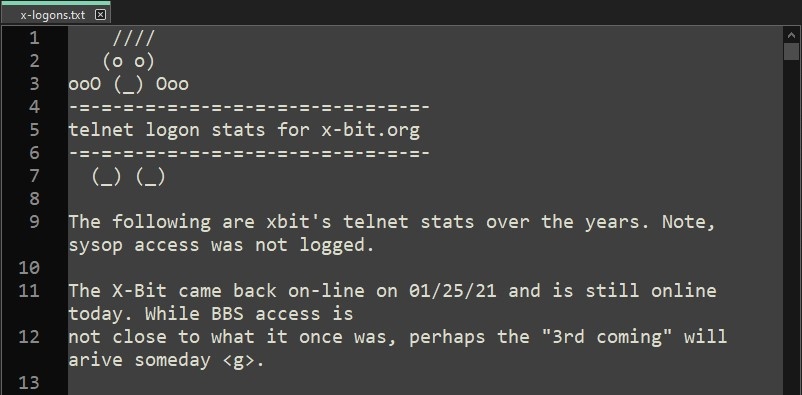Click the scrollbar up arrow
This screenshot has width=802, height=395.
click(790, 35)
